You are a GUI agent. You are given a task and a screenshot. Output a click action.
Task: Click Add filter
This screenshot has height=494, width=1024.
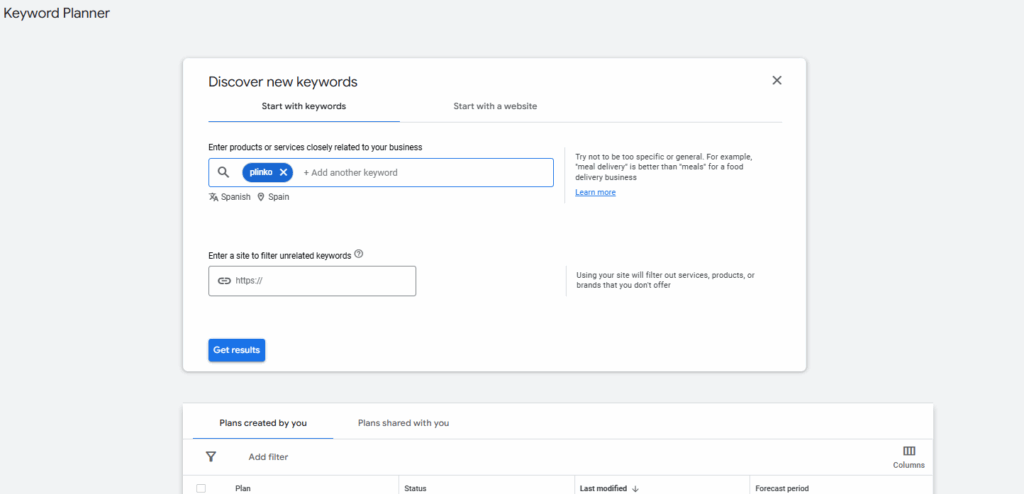268,457
